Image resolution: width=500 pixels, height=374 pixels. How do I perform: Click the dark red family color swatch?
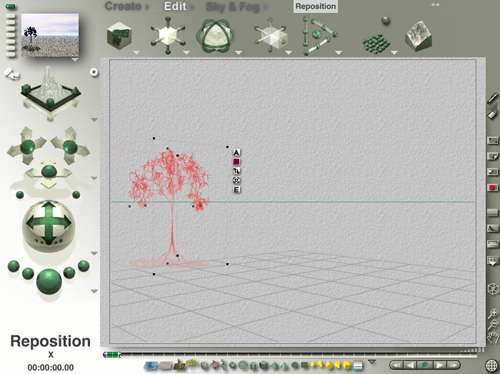coord(236,162)
